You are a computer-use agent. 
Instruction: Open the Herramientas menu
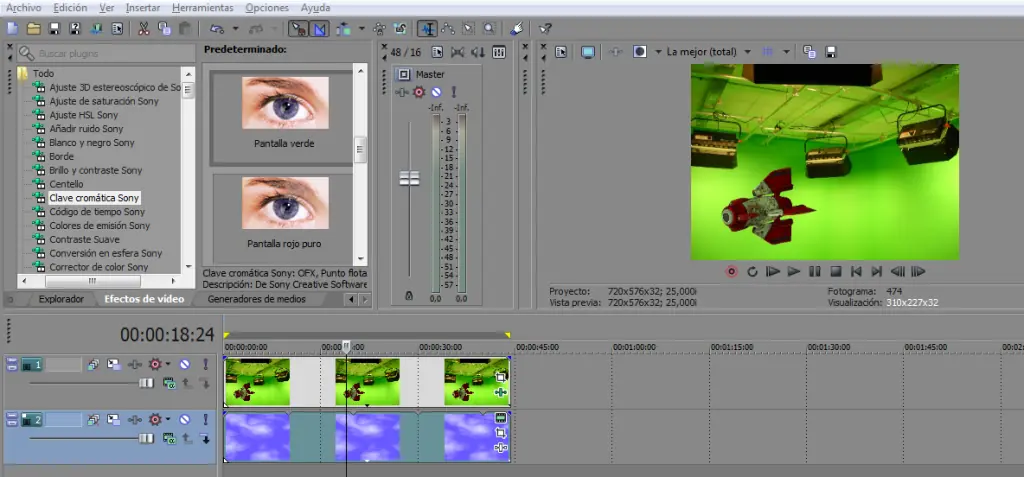point(202,8)
